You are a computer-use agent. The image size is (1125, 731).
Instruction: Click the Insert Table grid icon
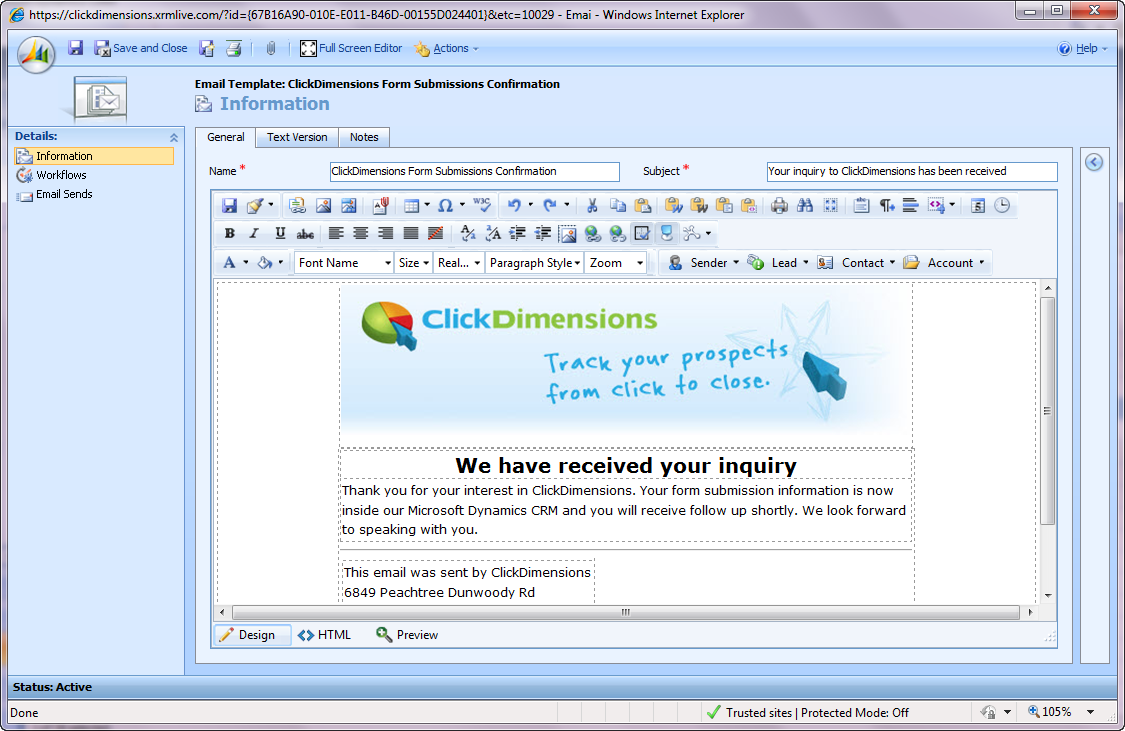[x=411, y=206]
